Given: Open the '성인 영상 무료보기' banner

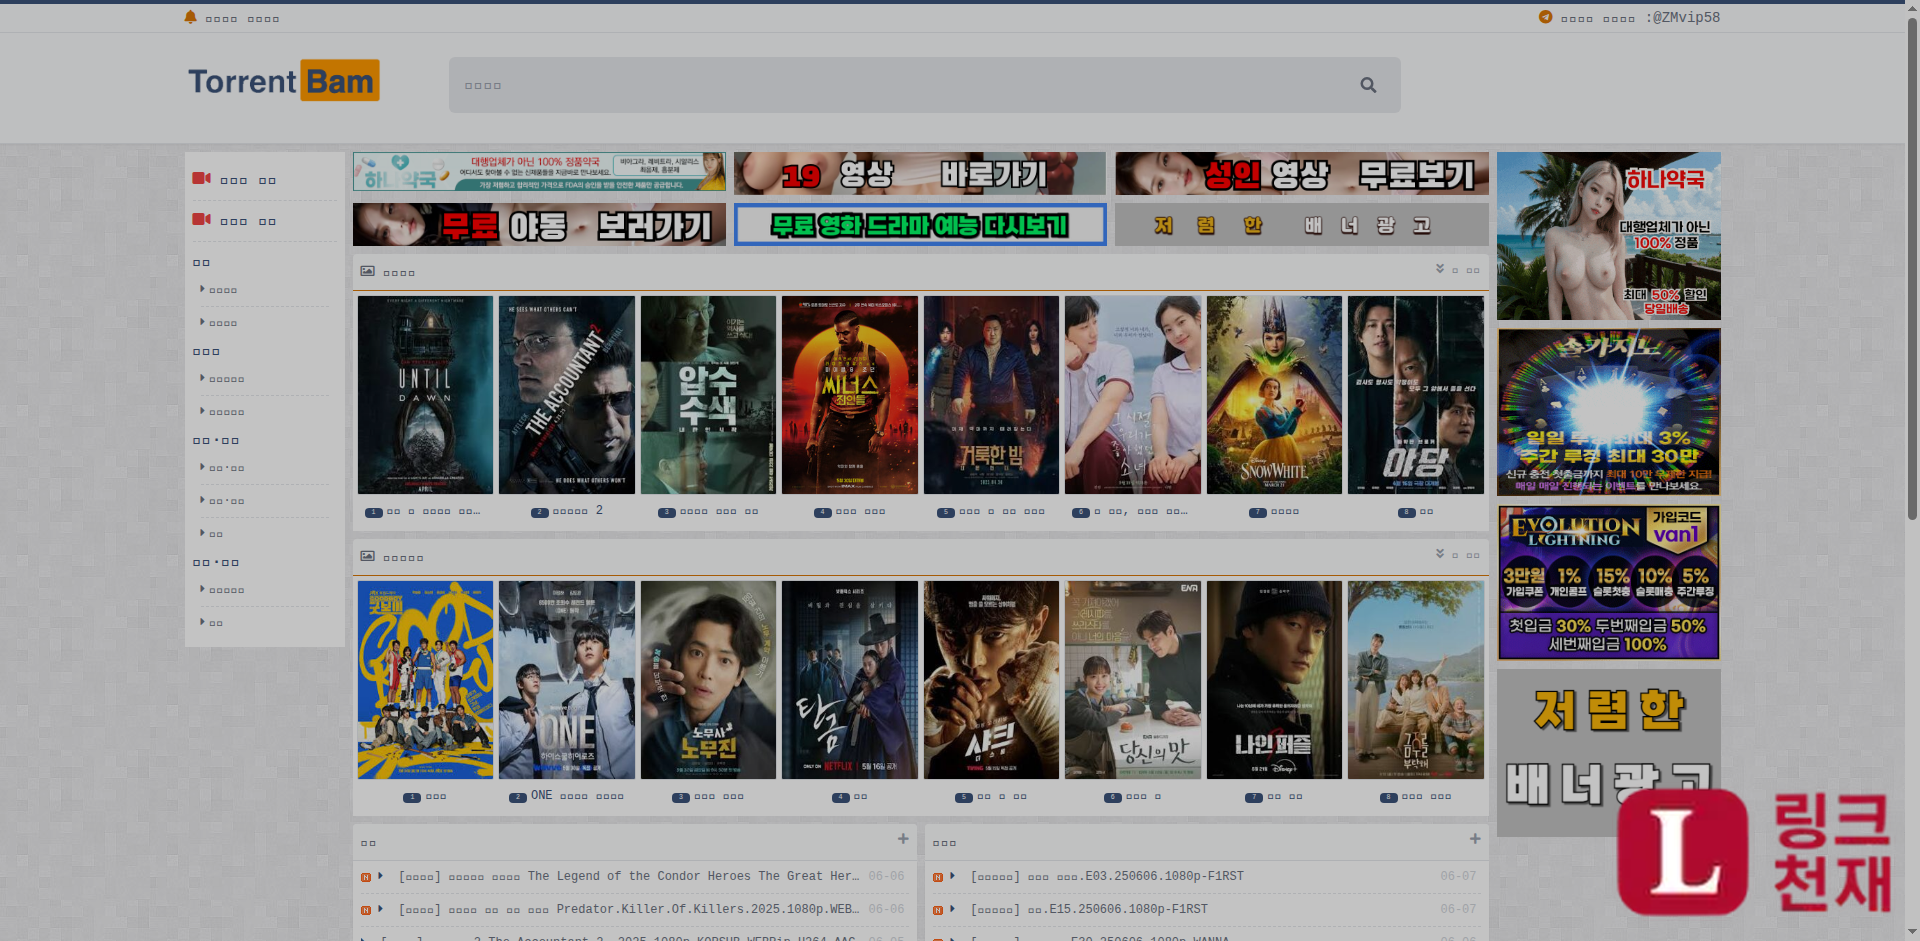Looking at the screenshot, I should click(1302, 173).
